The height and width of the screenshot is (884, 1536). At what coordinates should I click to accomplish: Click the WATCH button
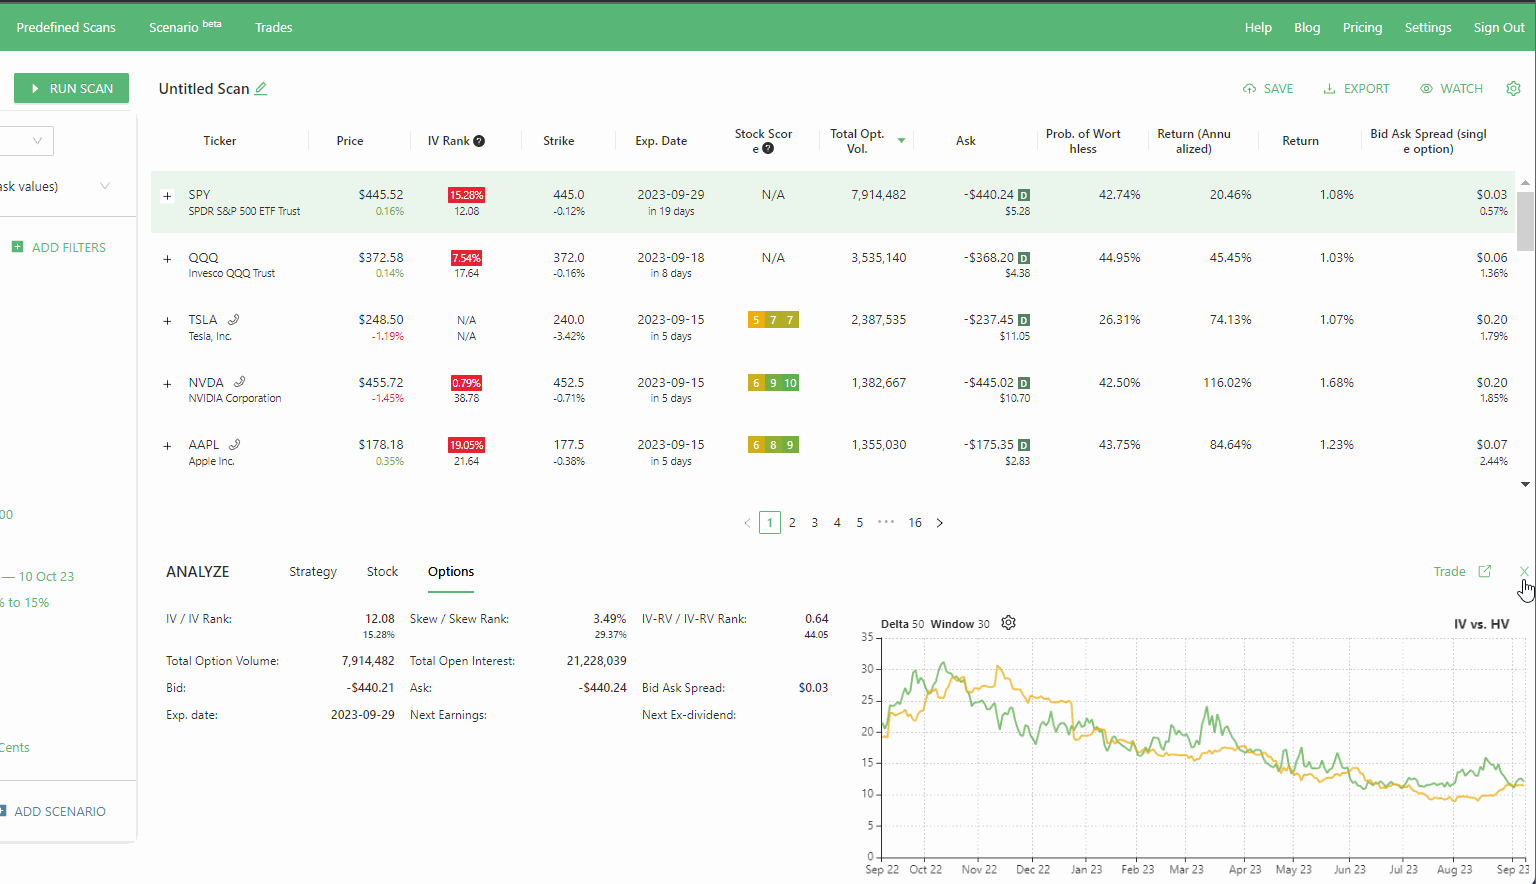pos(1451,88)
